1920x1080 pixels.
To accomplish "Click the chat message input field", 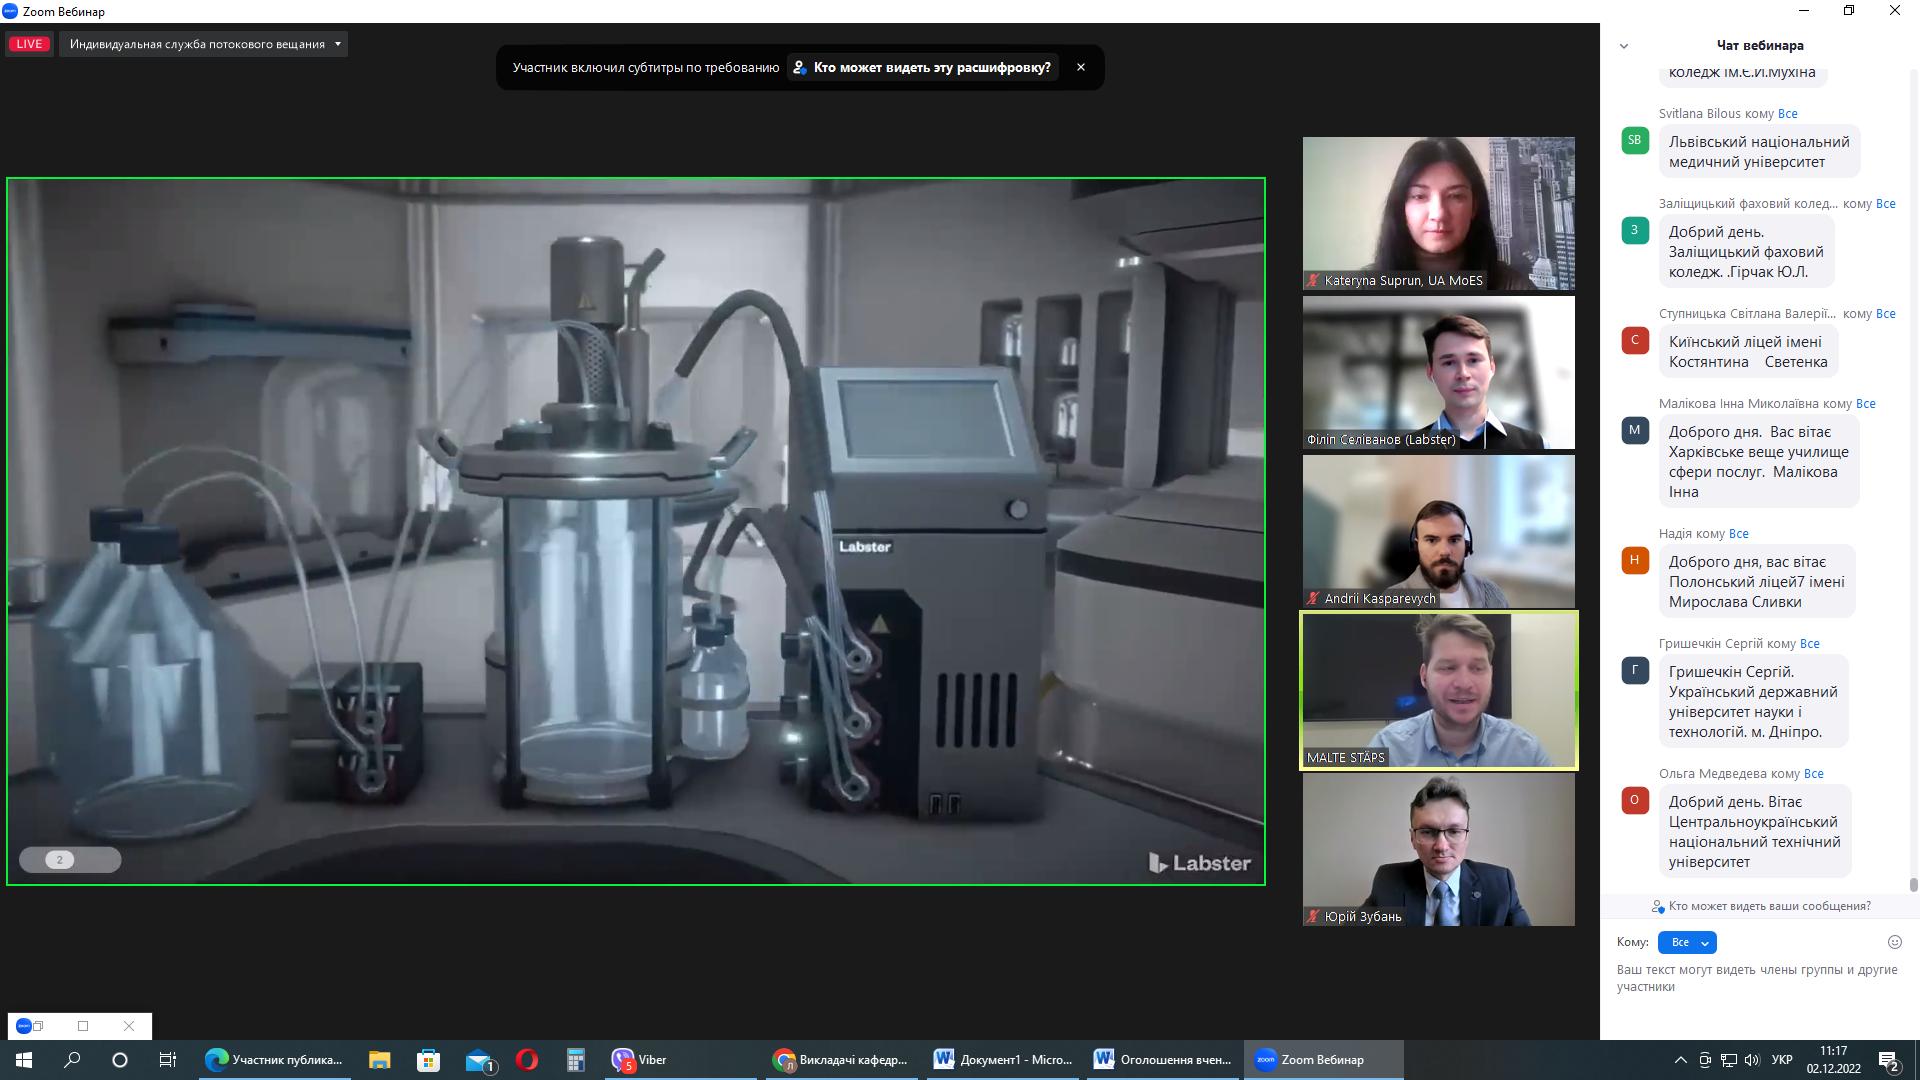I will (1757, 978).
